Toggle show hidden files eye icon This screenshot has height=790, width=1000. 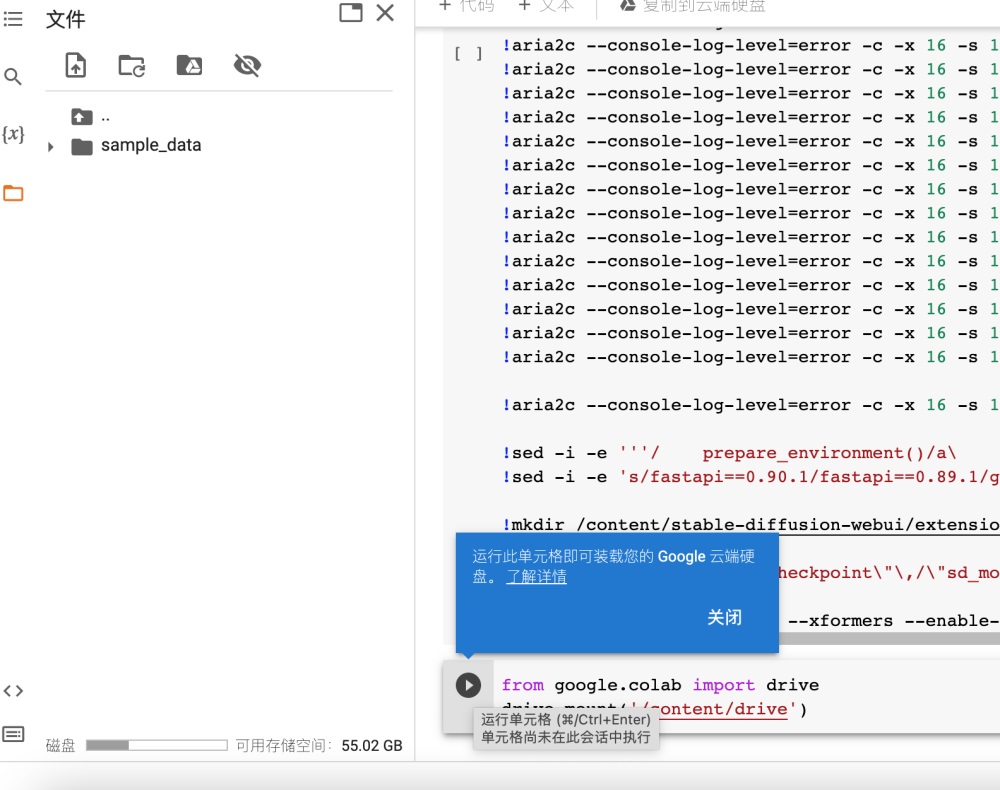point(247,66)
